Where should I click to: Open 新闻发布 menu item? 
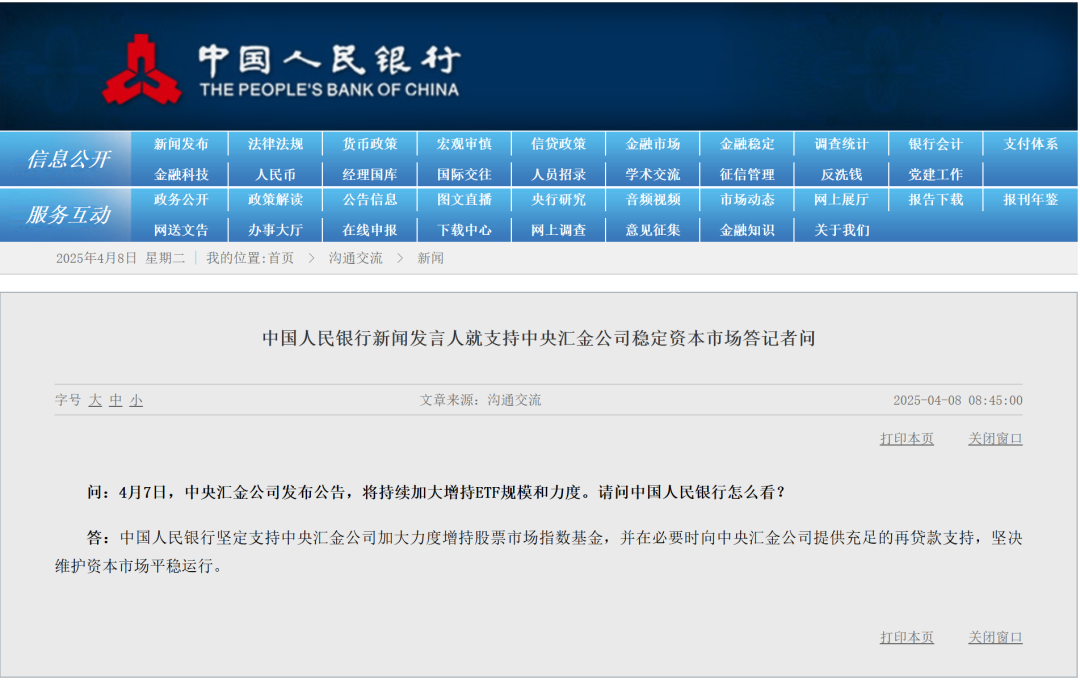181,144
